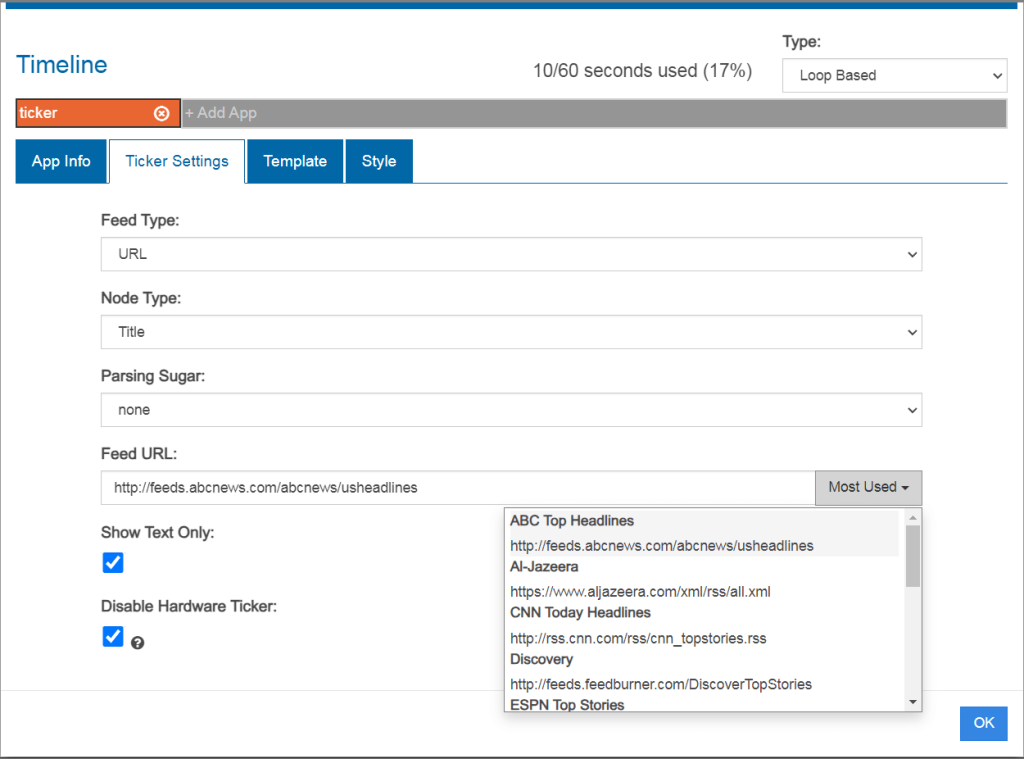The image size is (1024, 759).
Task: Uncheck Show Text Only checkbox
Action: [113, 563]
